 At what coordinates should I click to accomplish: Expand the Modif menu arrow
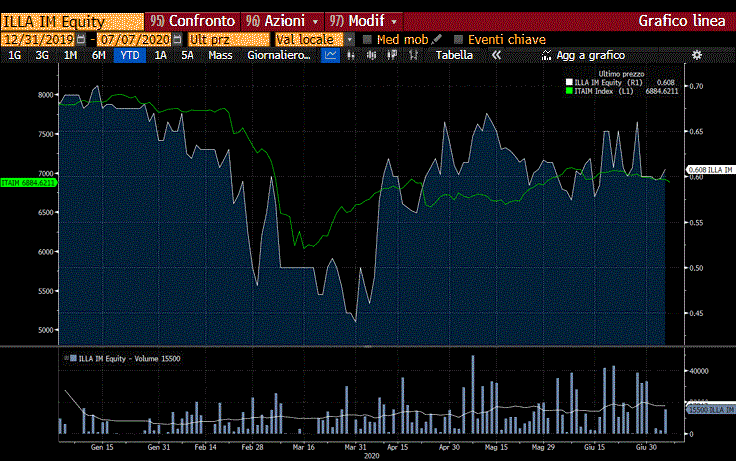394,22
